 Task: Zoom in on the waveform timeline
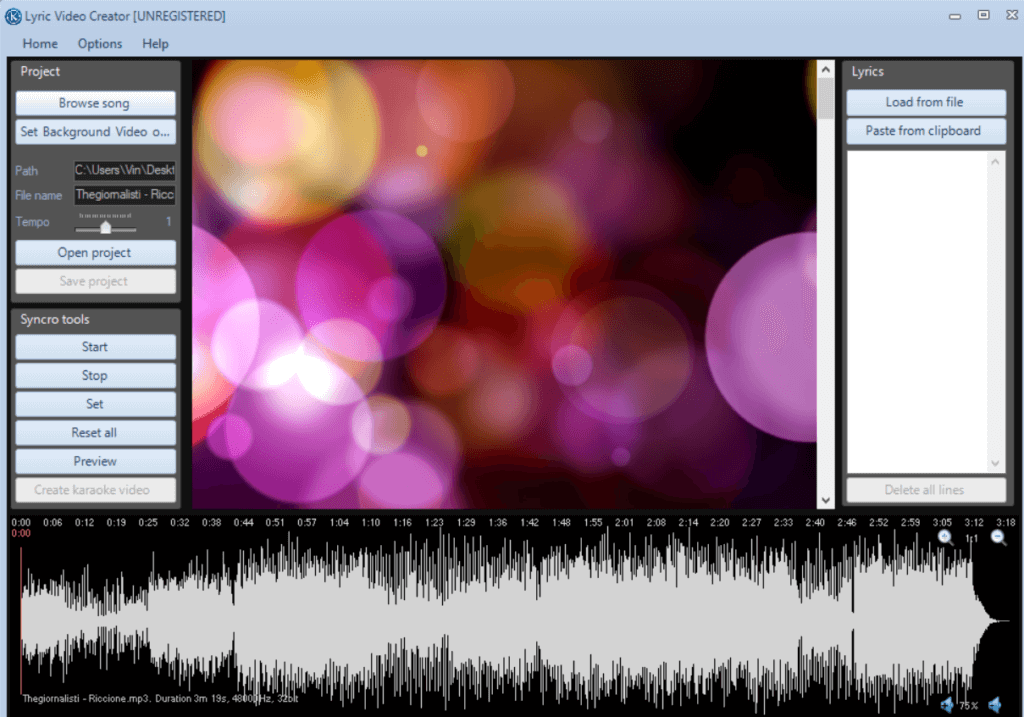(945, 537)
